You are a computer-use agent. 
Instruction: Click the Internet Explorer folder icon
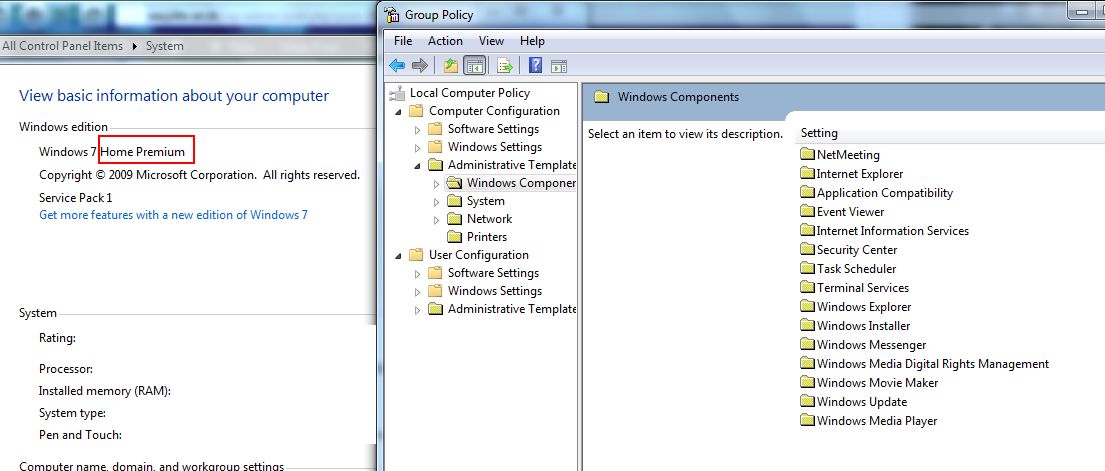(808, 173)
